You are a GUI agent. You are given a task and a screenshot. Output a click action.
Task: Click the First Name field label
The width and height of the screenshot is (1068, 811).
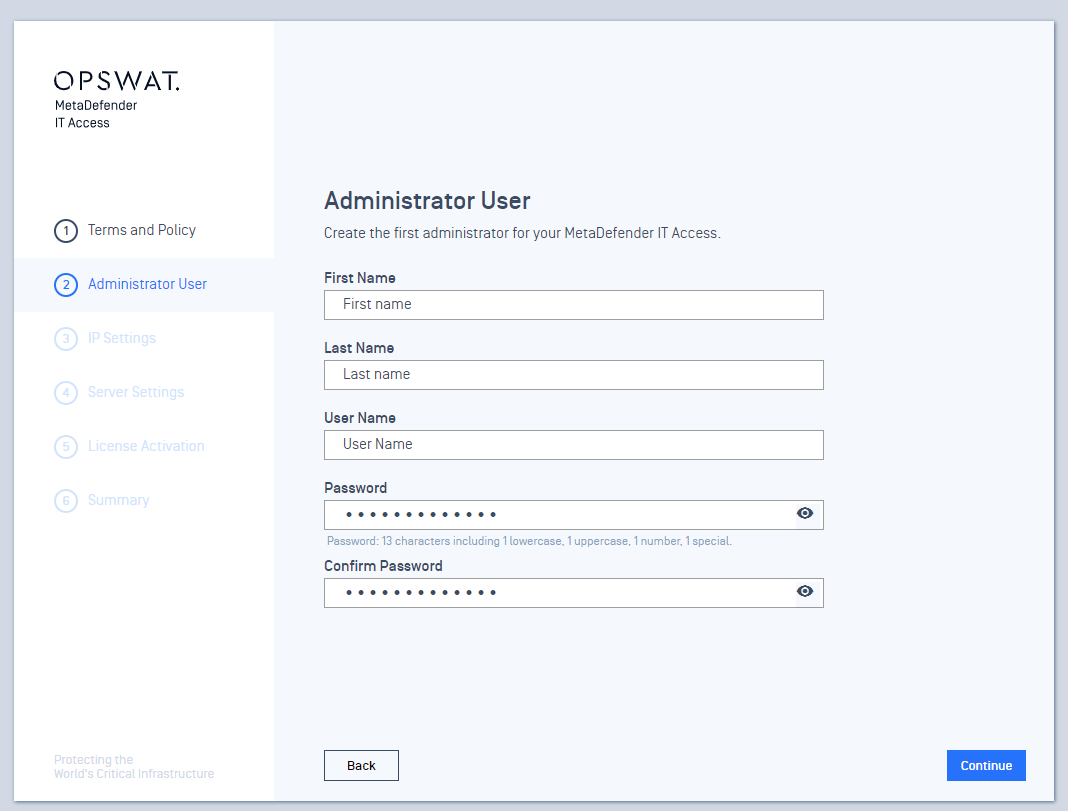[x=360, y=278]
